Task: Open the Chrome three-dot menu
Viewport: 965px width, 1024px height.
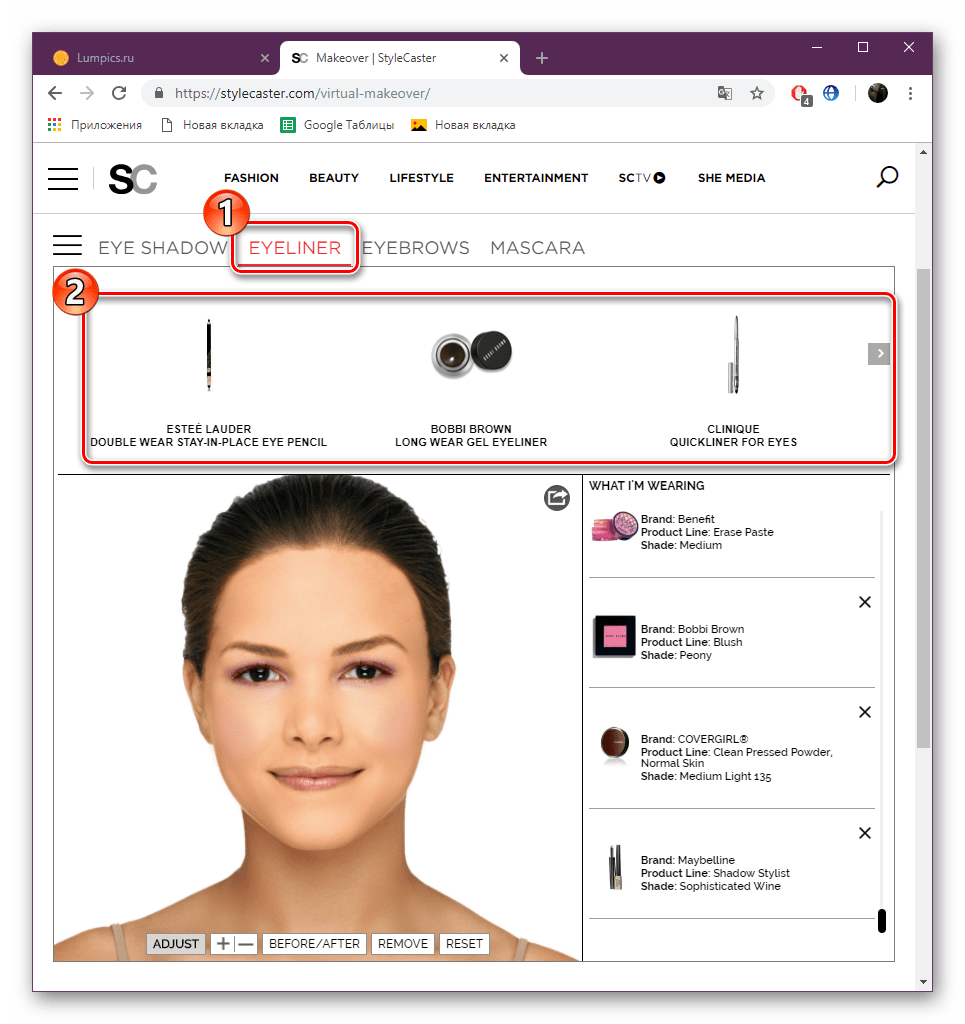Action: coord(910,93)
